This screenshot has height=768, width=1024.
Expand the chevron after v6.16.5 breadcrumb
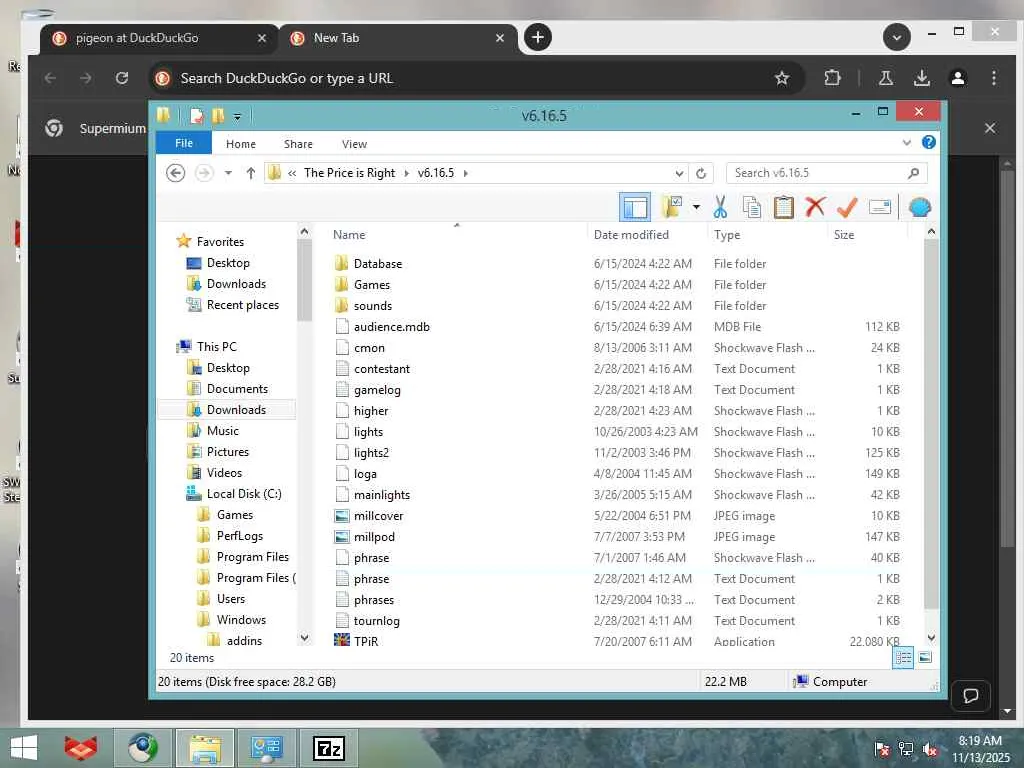click(x=466, y=173)
